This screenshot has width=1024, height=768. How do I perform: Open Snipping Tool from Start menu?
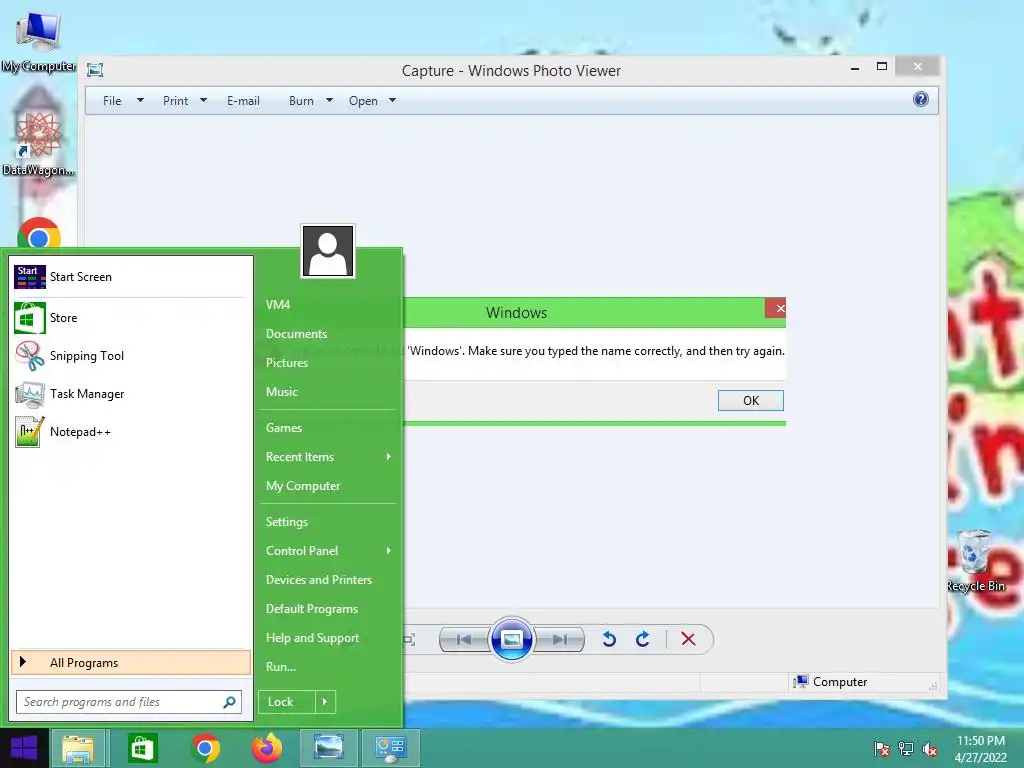129,356
